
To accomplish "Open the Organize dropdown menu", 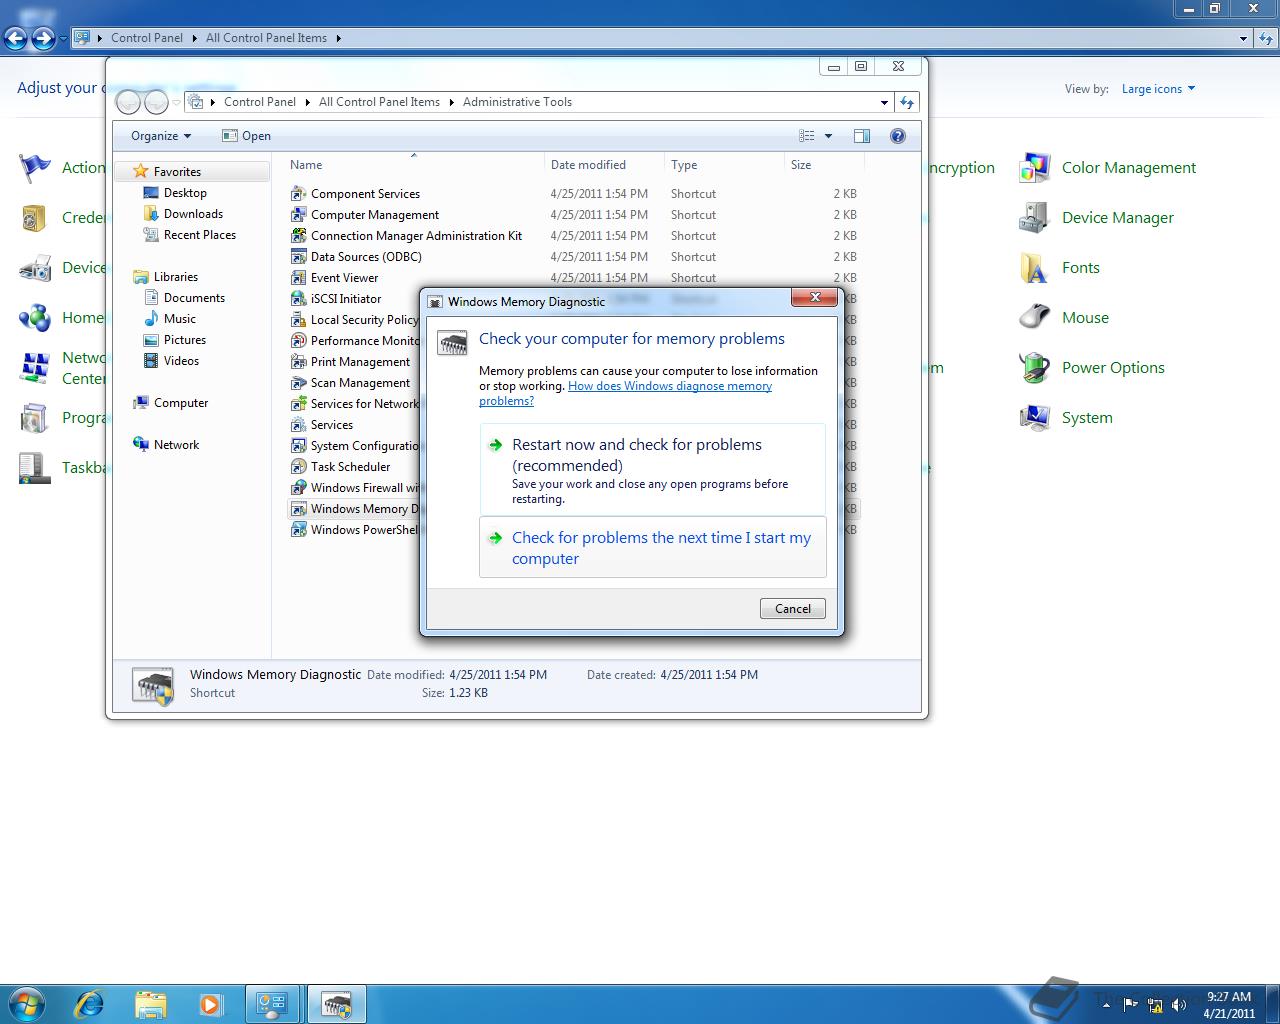I will point(160,136).
